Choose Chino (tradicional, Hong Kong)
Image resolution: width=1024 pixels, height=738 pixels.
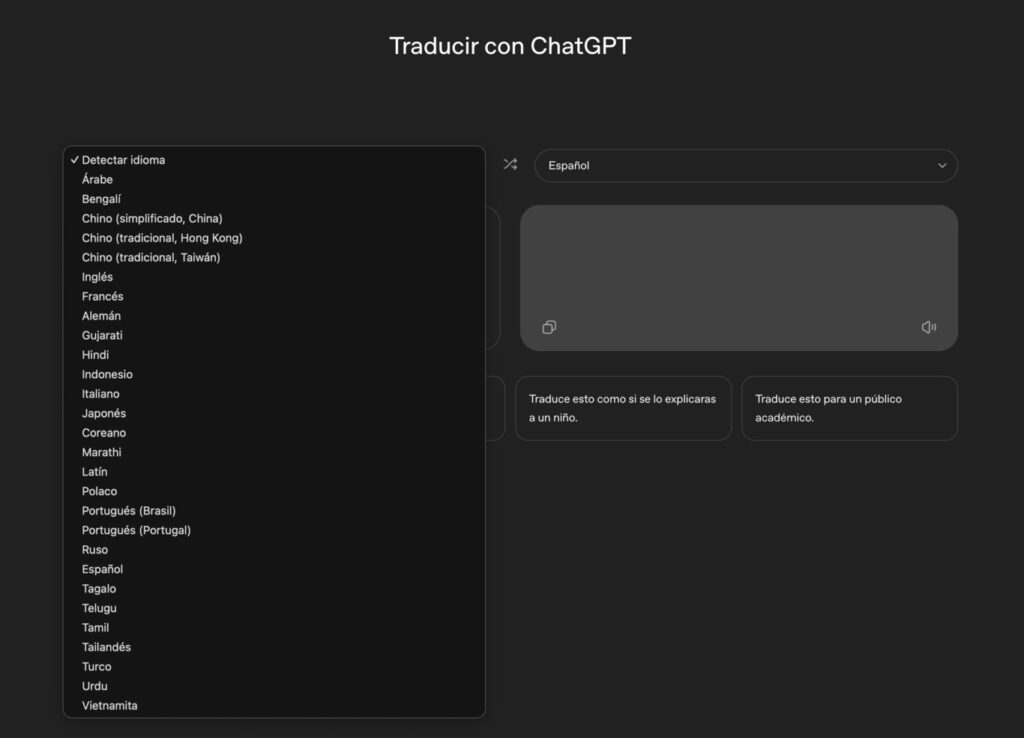[162, 238]
